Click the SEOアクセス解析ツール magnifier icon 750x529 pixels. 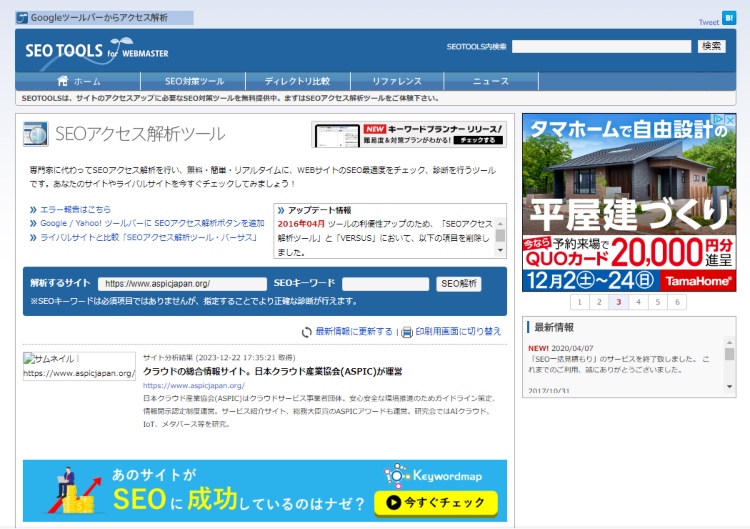coord(36,134)
